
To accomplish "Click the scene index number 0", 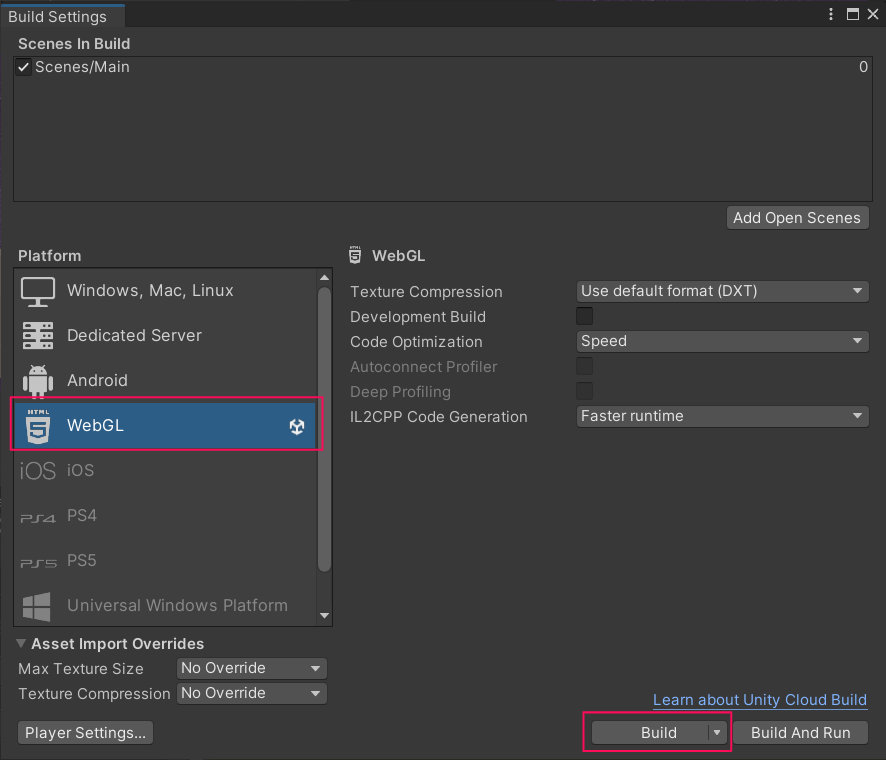I will (863, 67).
